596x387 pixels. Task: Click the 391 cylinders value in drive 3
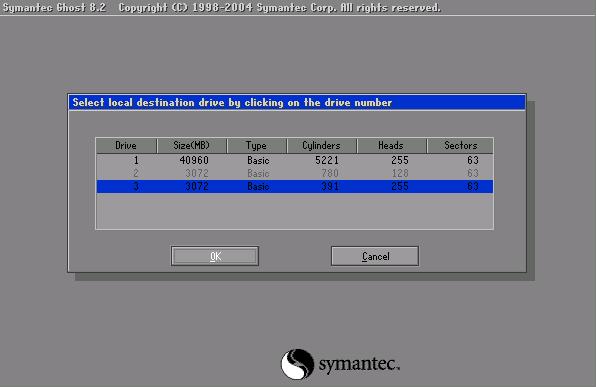click(330, 186)
